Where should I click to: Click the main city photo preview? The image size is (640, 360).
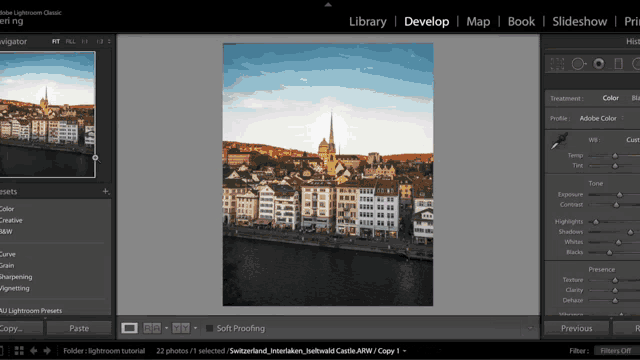click(328, 175)
